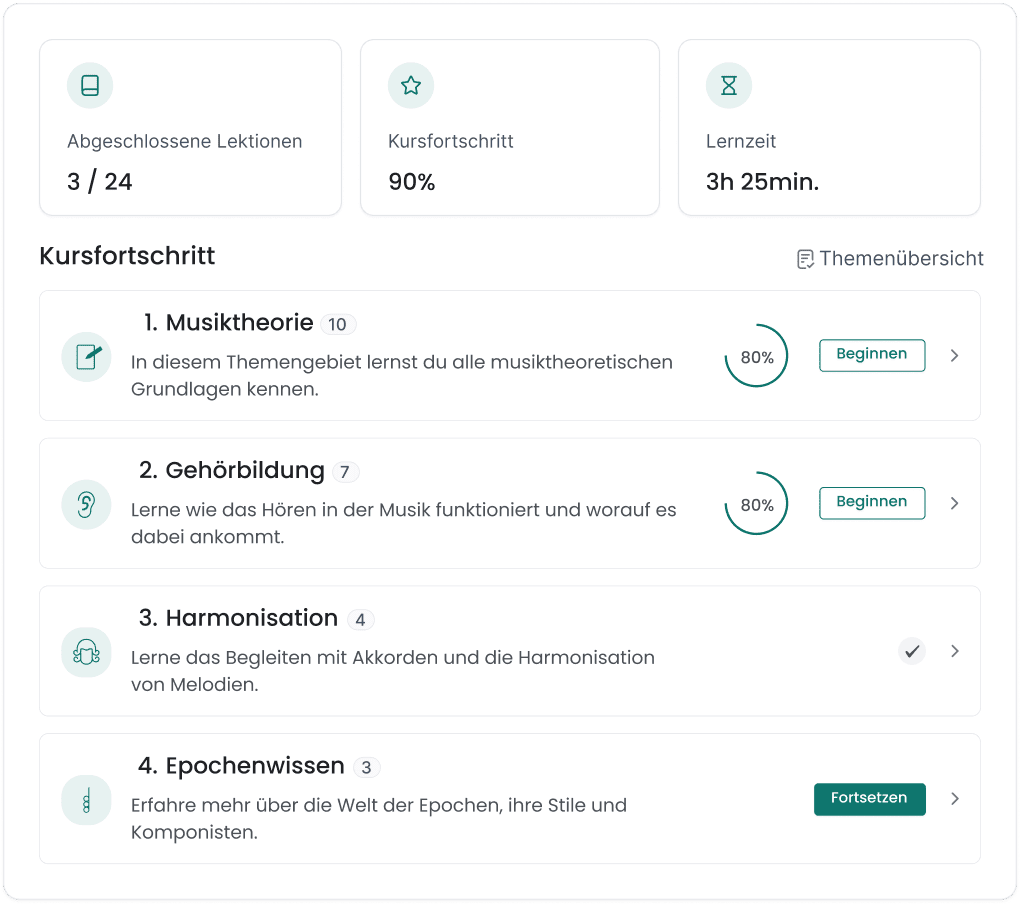Click the book icon on Abgeschlossene Lektionen card

click(x=88, y=85)
